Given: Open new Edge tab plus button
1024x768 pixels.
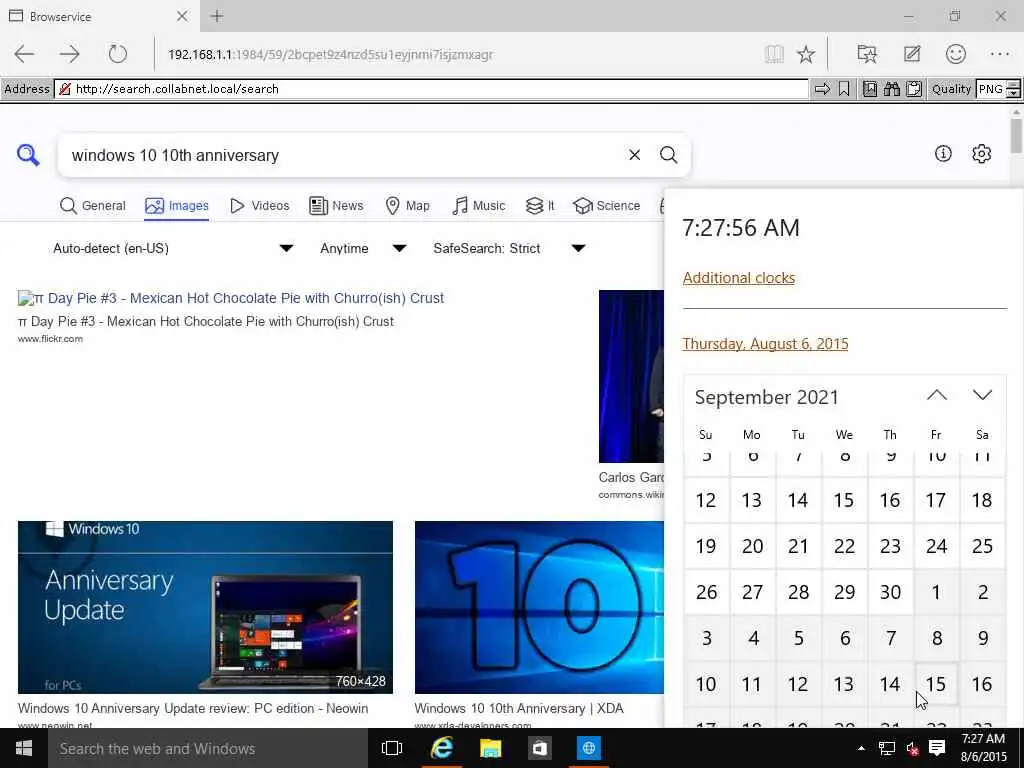Looking at the screenshot, I should [217, 16].
